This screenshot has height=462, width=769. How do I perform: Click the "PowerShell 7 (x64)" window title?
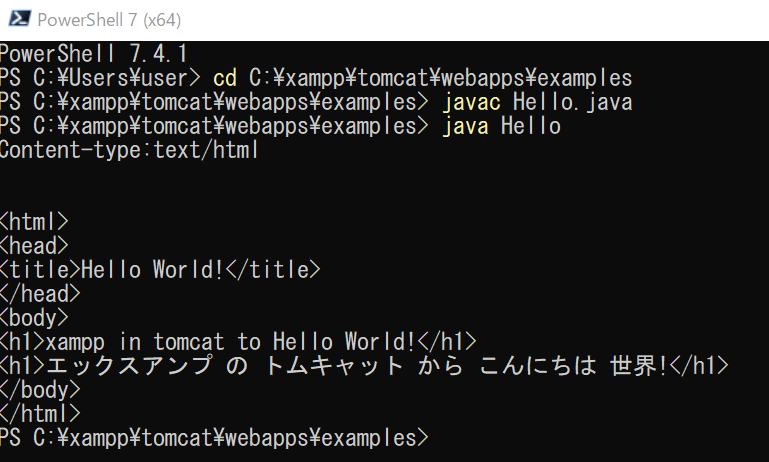pos(109,20)
